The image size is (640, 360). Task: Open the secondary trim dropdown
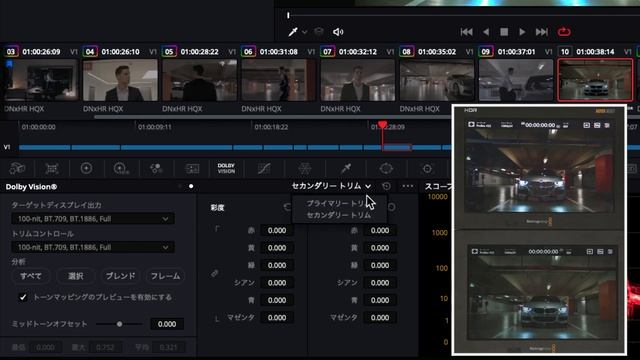pos(331,186)
